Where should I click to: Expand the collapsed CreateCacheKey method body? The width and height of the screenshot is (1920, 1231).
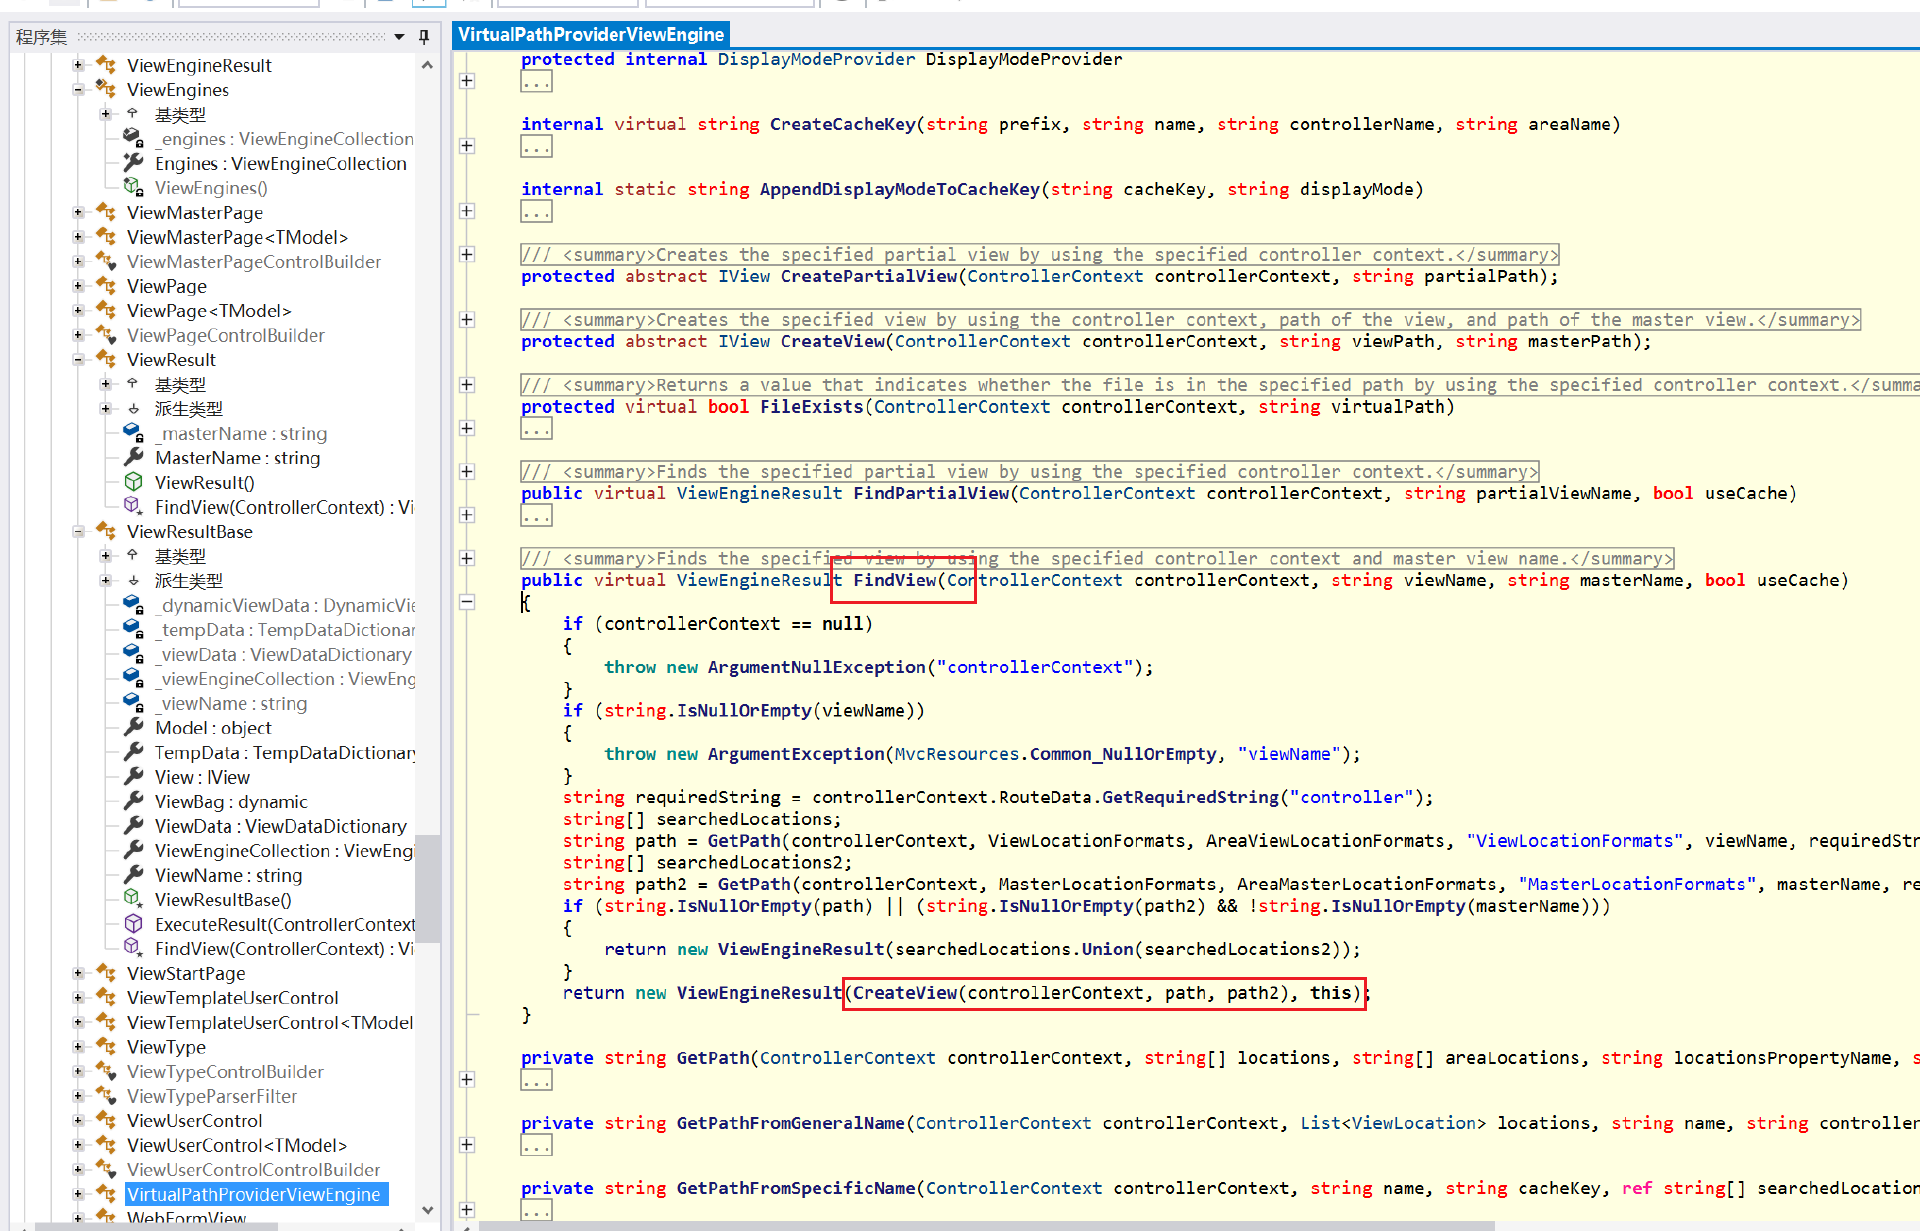(467, 146)
